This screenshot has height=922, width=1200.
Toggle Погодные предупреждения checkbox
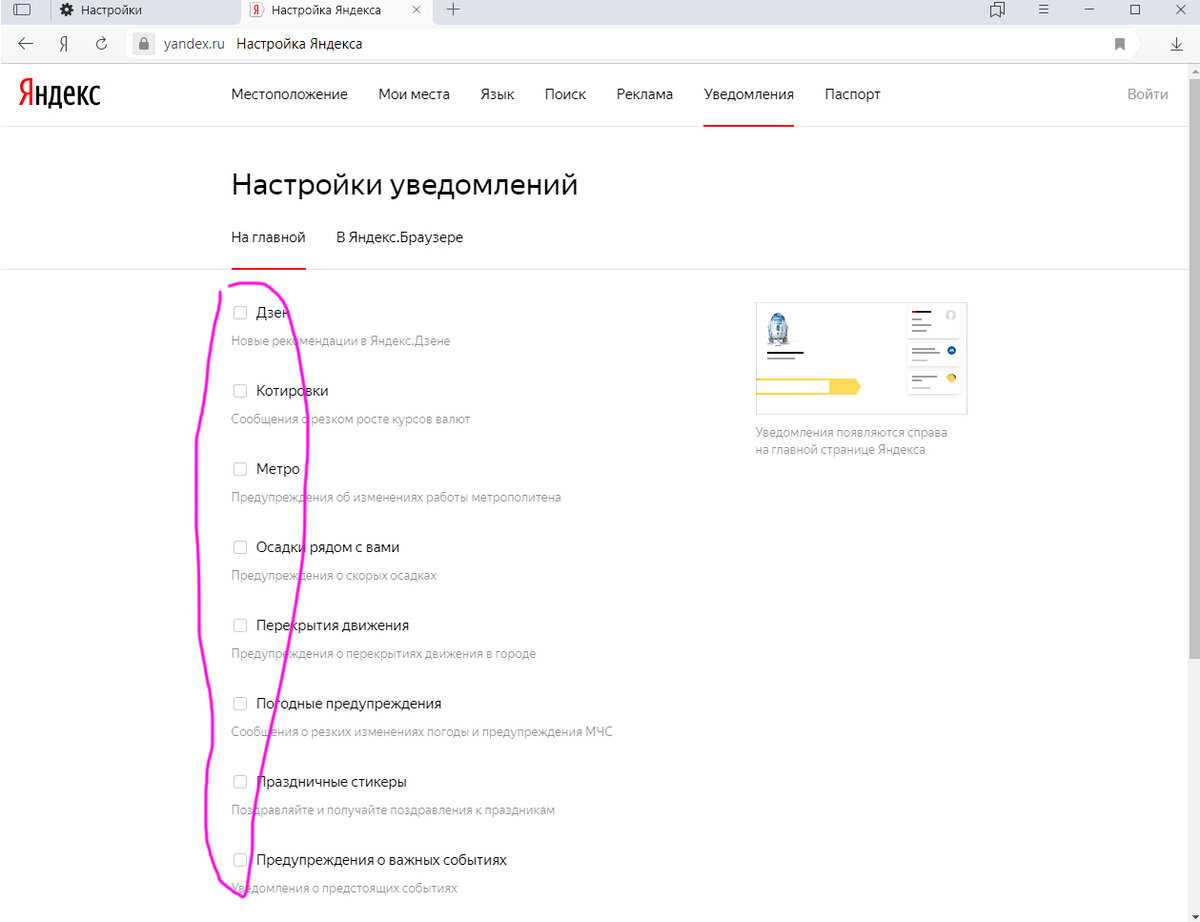(240, 703)
